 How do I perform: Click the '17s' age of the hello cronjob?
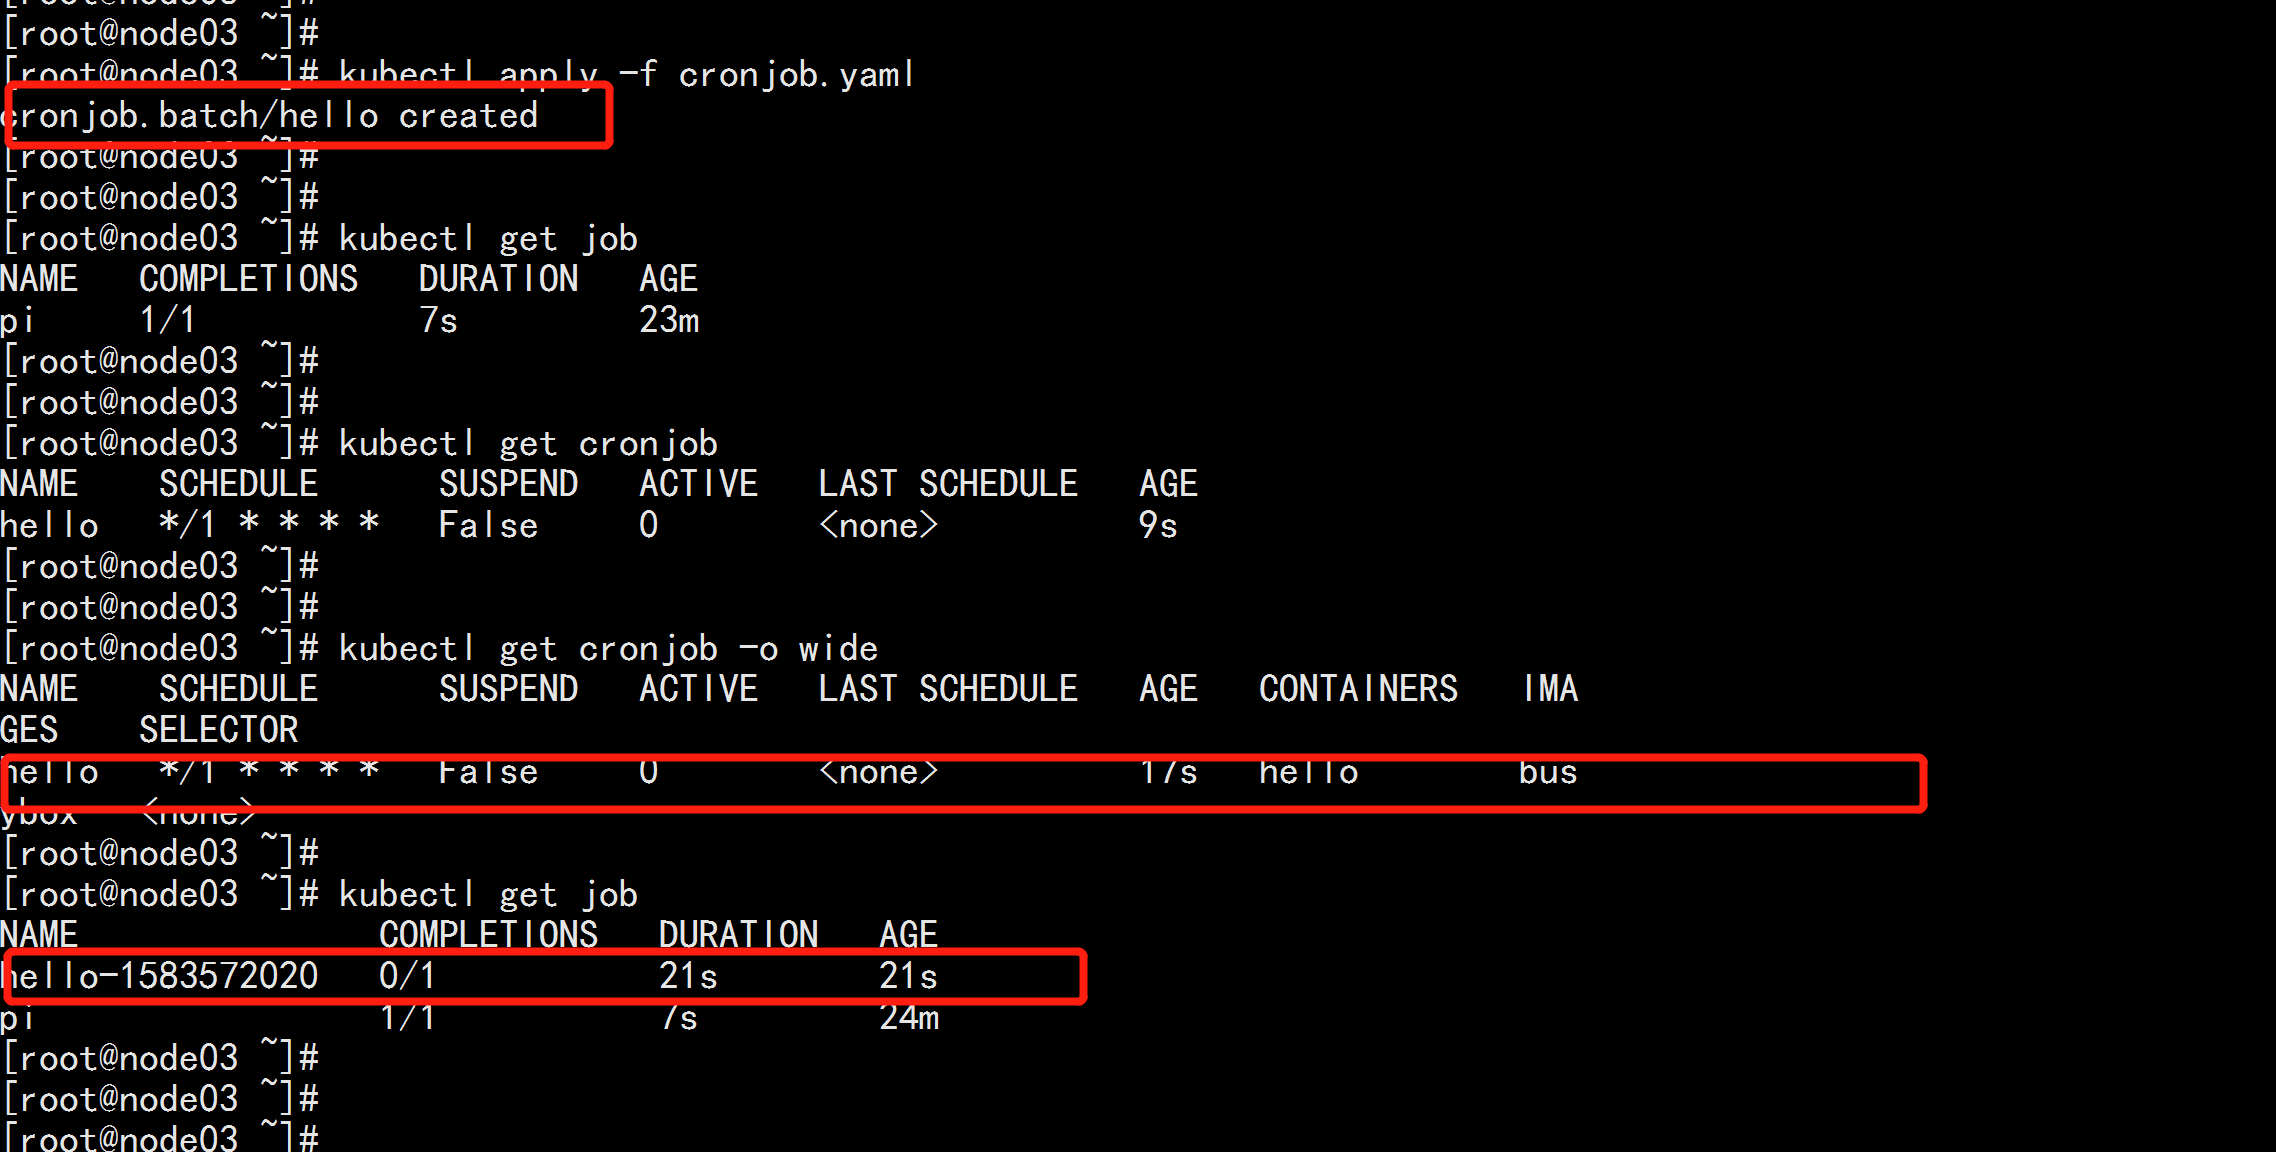[x=1168, y=771]
